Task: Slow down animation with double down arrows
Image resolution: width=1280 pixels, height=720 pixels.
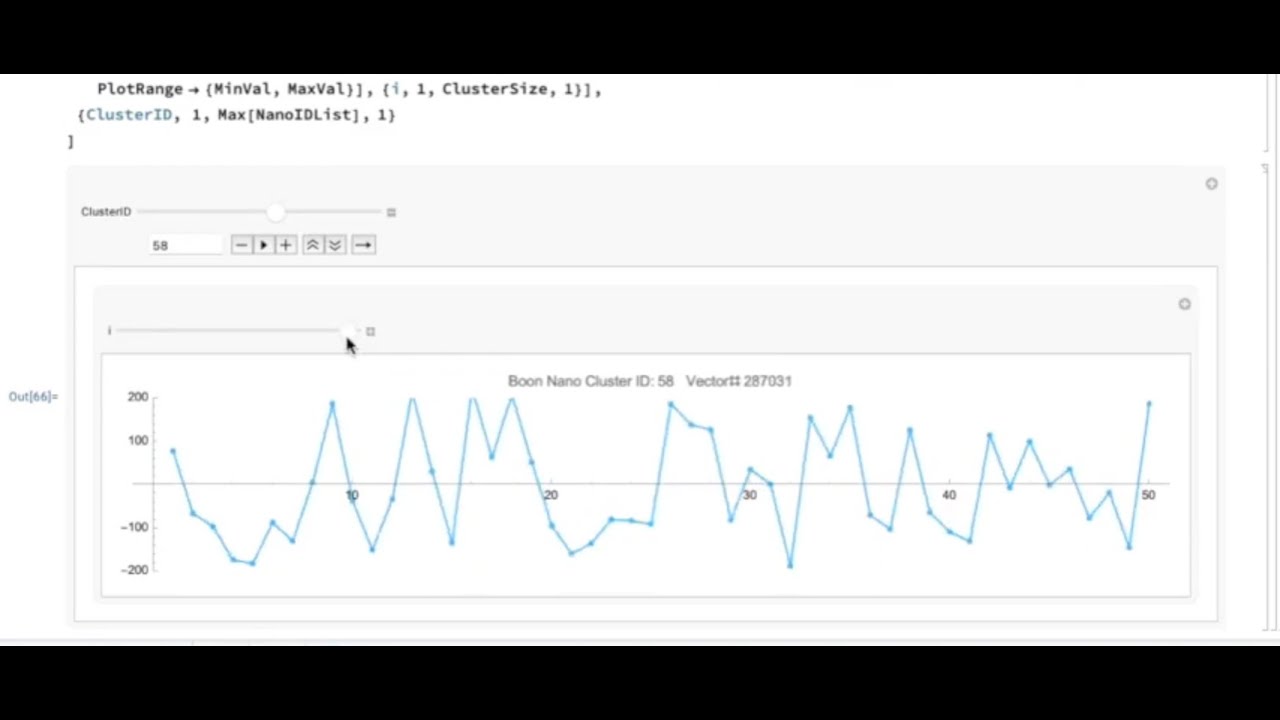Action: coord(335,245)
